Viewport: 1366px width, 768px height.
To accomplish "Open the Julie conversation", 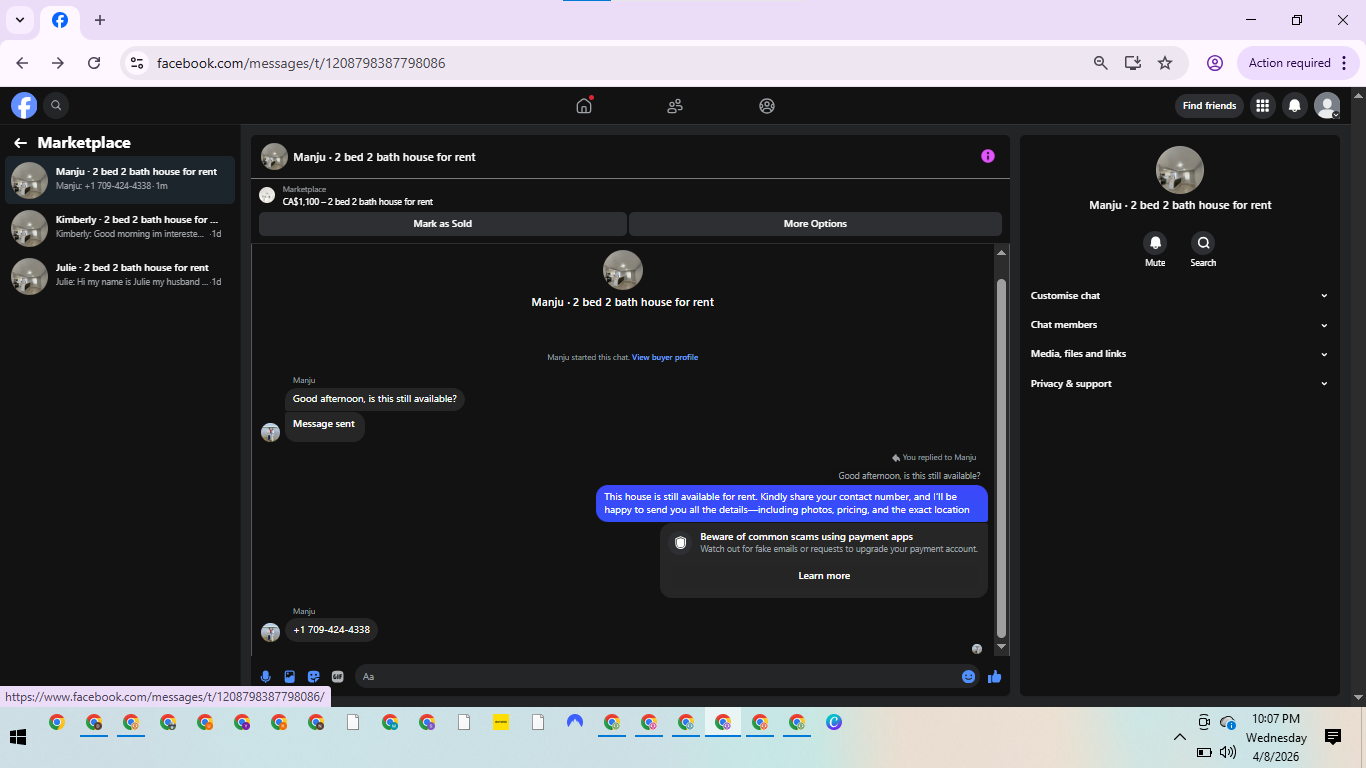I will click(x=120, y=276).
